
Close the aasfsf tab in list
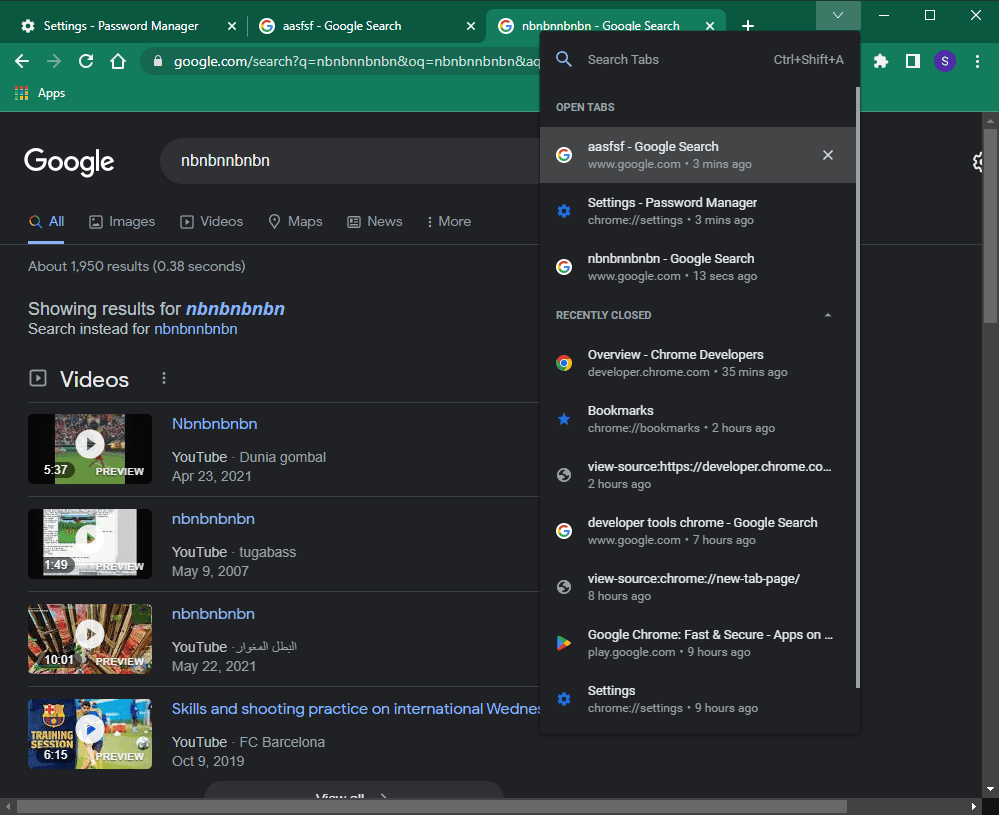(x=827, y=155)
